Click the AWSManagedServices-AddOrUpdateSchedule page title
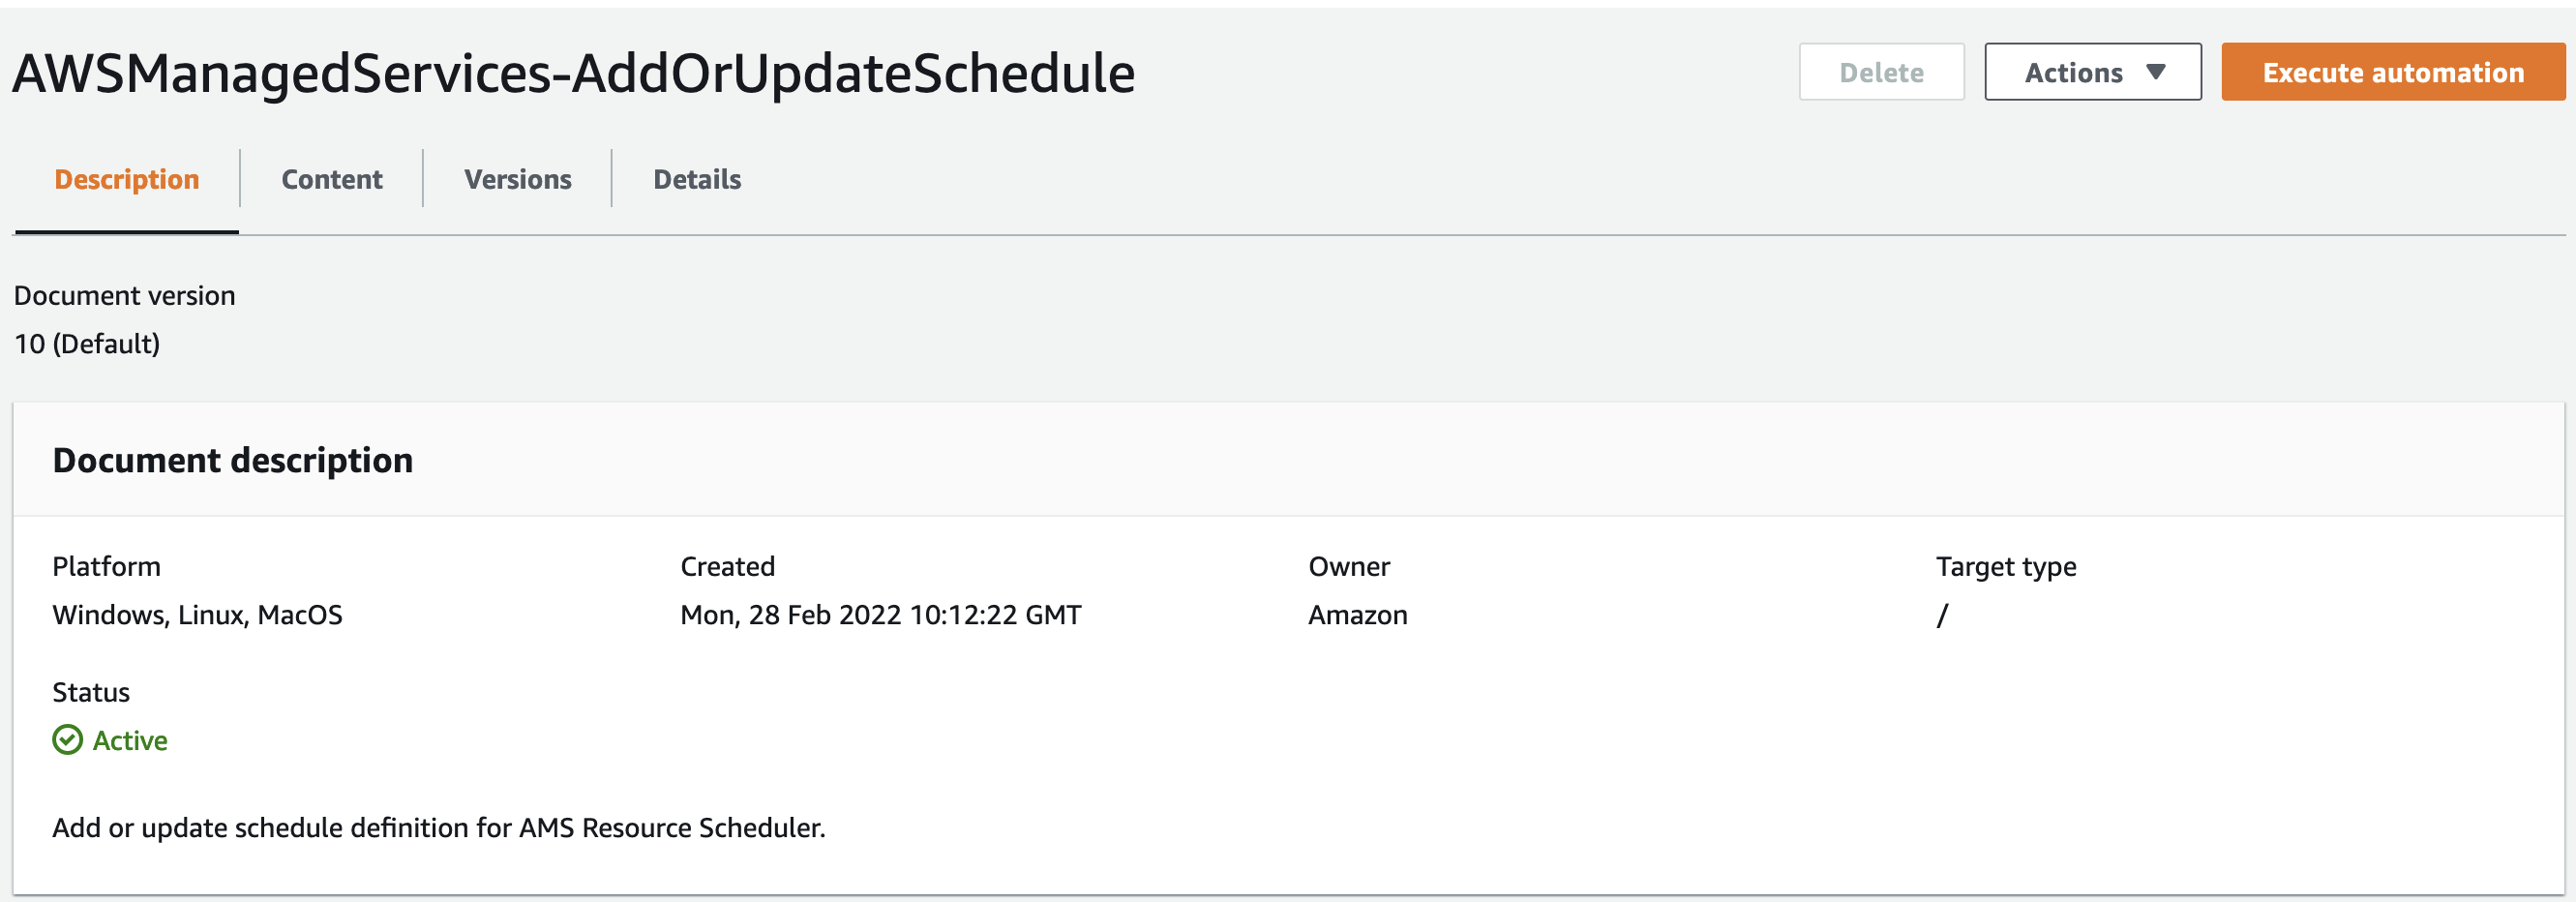2576x902 pixels. click(574, 72)
